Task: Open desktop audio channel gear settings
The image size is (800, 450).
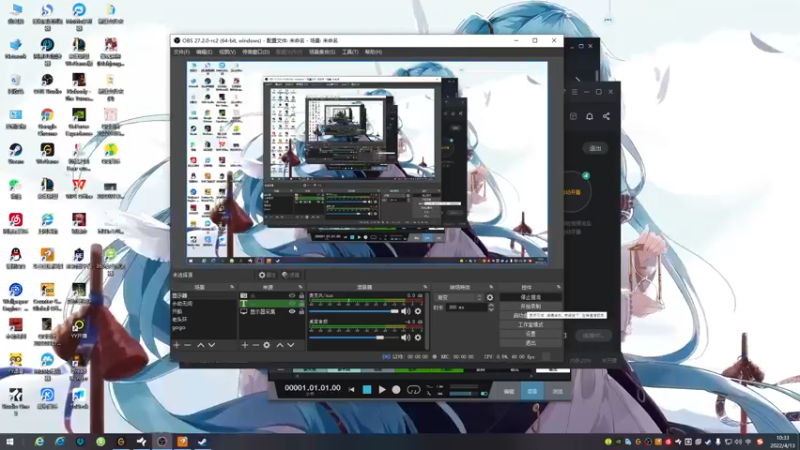Action: (x=418, y=337)
